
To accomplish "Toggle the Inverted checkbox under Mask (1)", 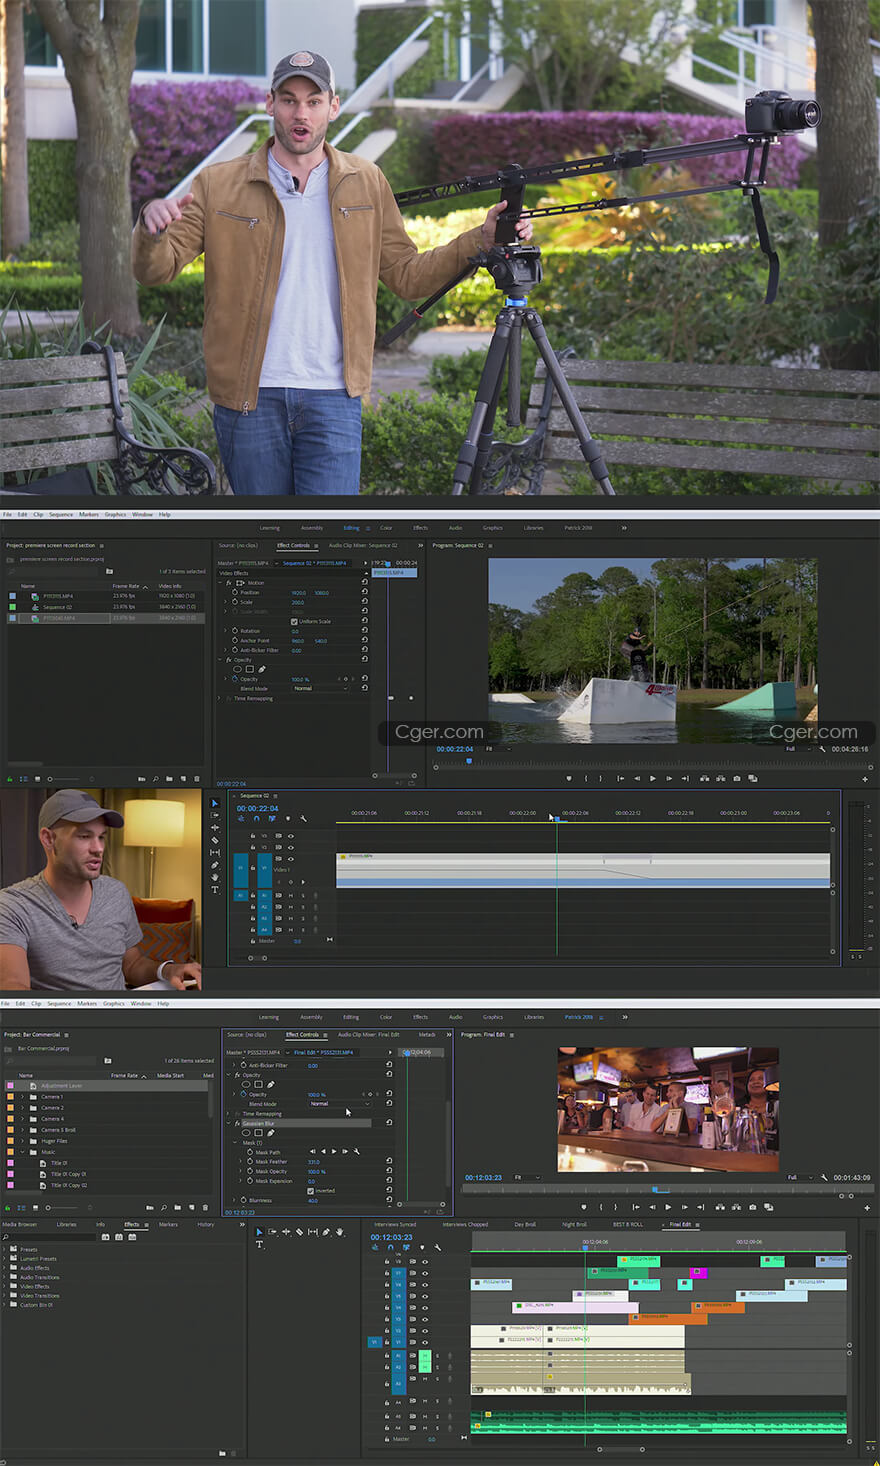I will 311,1191.
